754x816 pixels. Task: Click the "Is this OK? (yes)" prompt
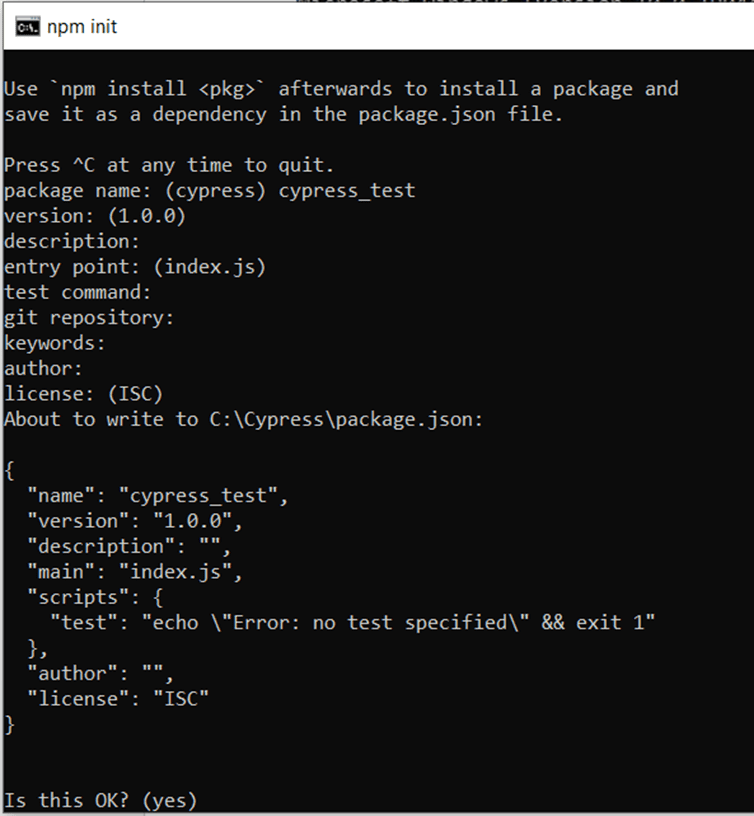[101, 800]
